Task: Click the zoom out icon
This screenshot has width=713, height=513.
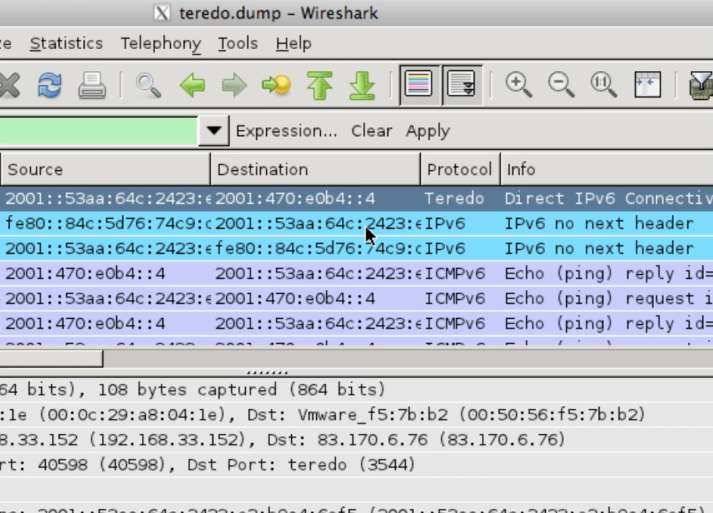Action: [561, 85]
